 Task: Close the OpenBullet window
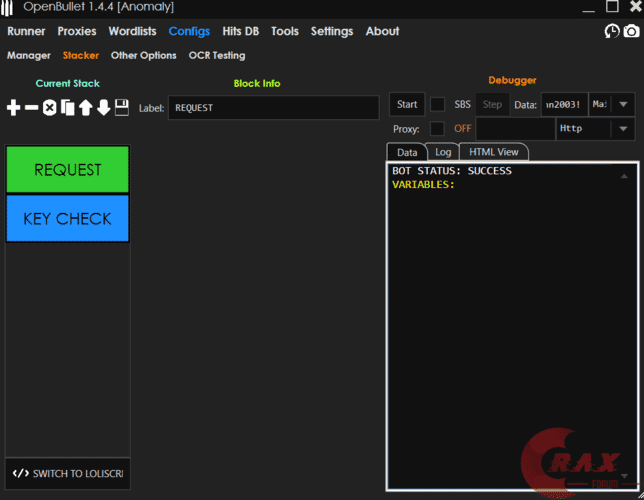[x=635, y=7]
